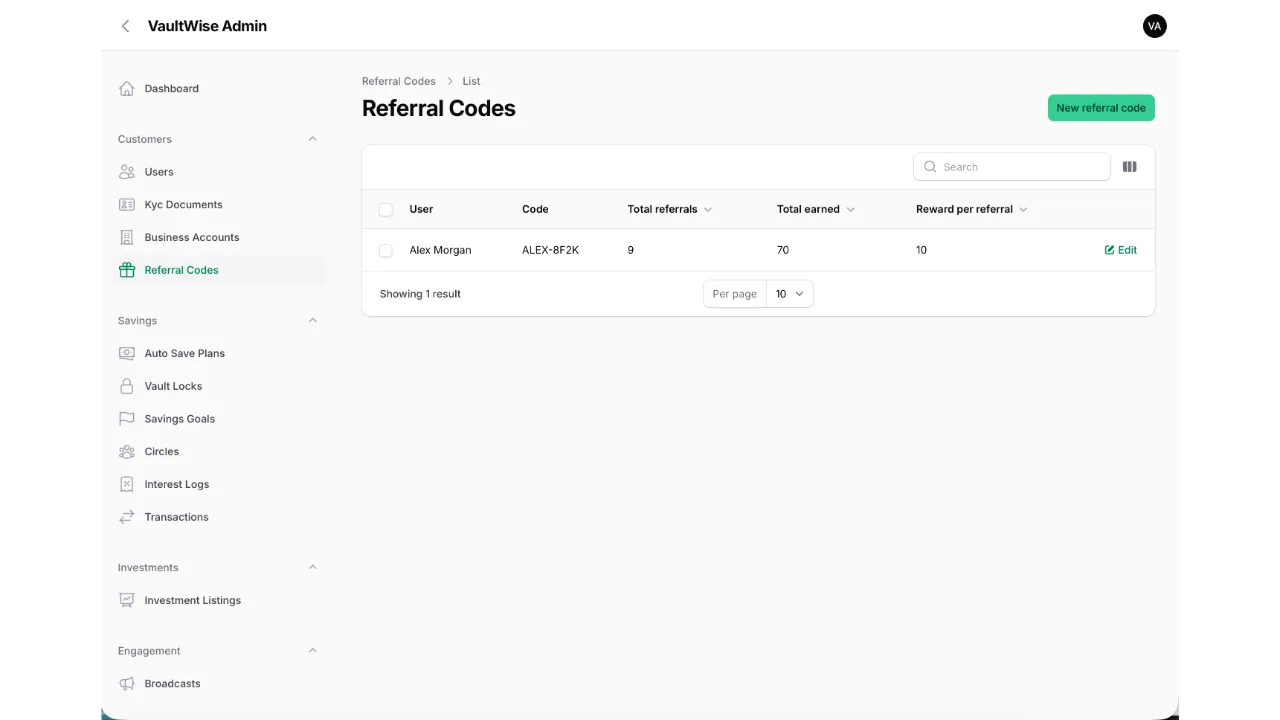Click the Users people icon
Viewport: 1280px width, 720px height.
(x=127, y=171)
